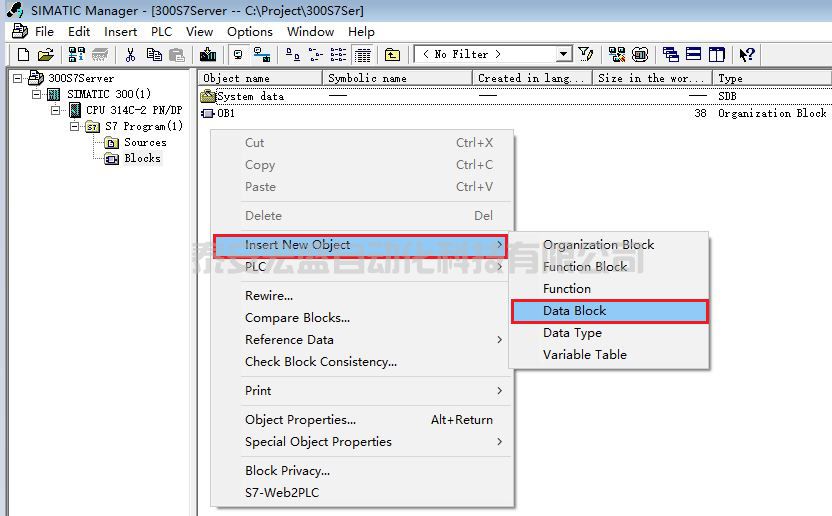The height and width of the screenshot is (516, 832).
Task: Click the New Project toolbar icon
Action: pyautogui.click(x=23, y=55)
